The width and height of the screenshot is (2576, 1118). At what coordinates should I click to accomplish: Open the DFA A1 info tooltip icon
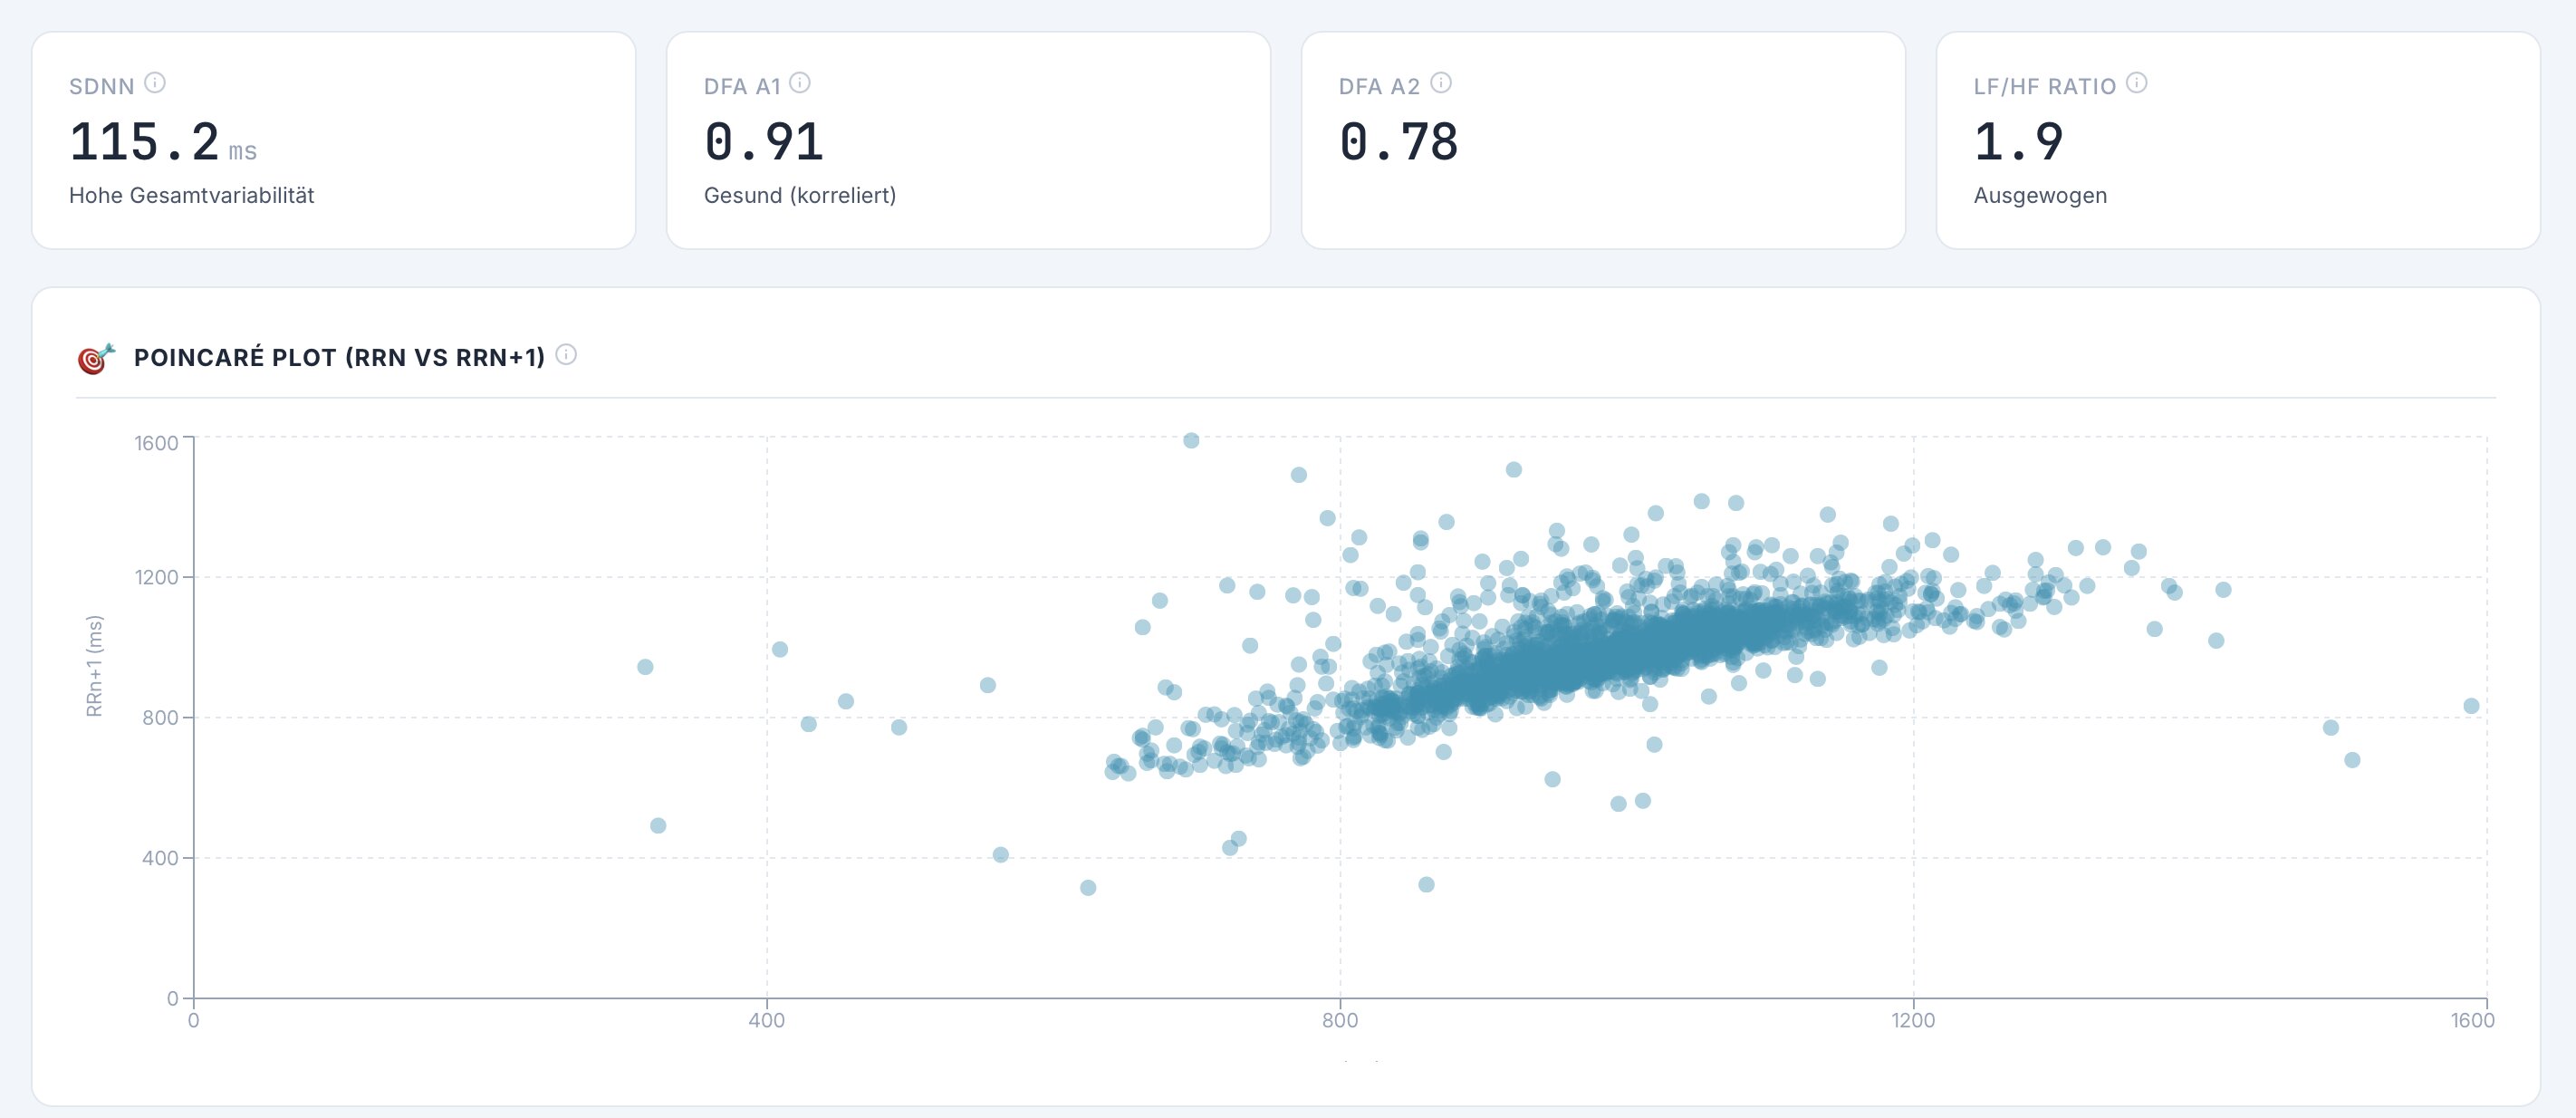coord(800,83)
